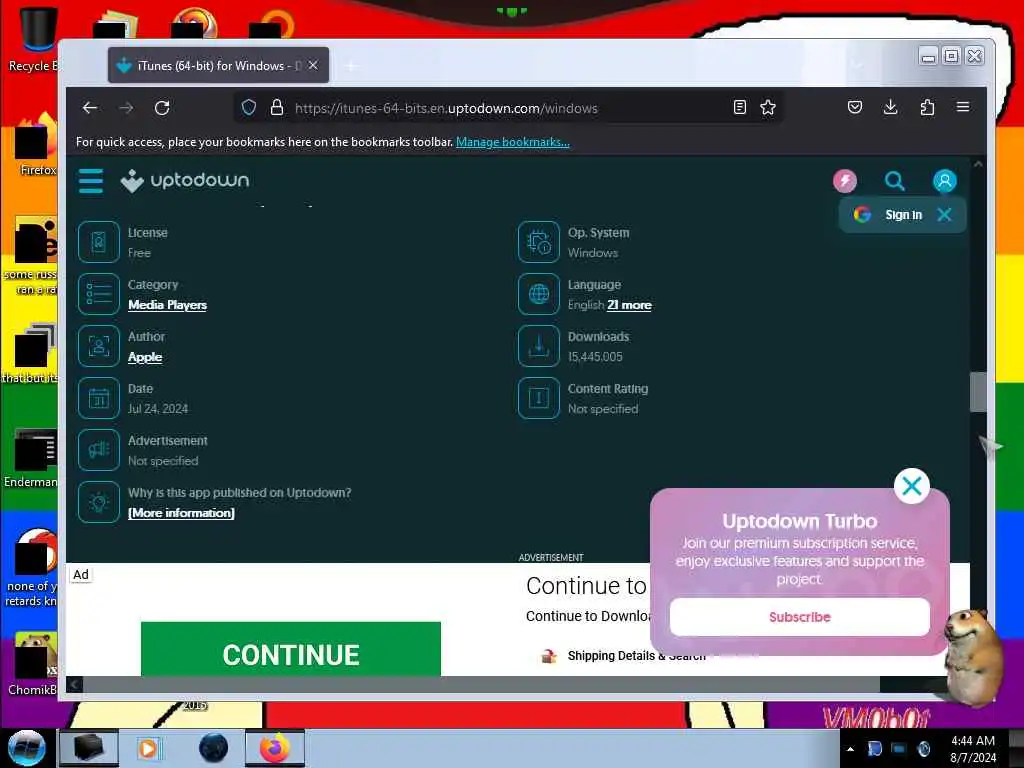
Task: Close the iTunes browser tab
Action: 313,65
